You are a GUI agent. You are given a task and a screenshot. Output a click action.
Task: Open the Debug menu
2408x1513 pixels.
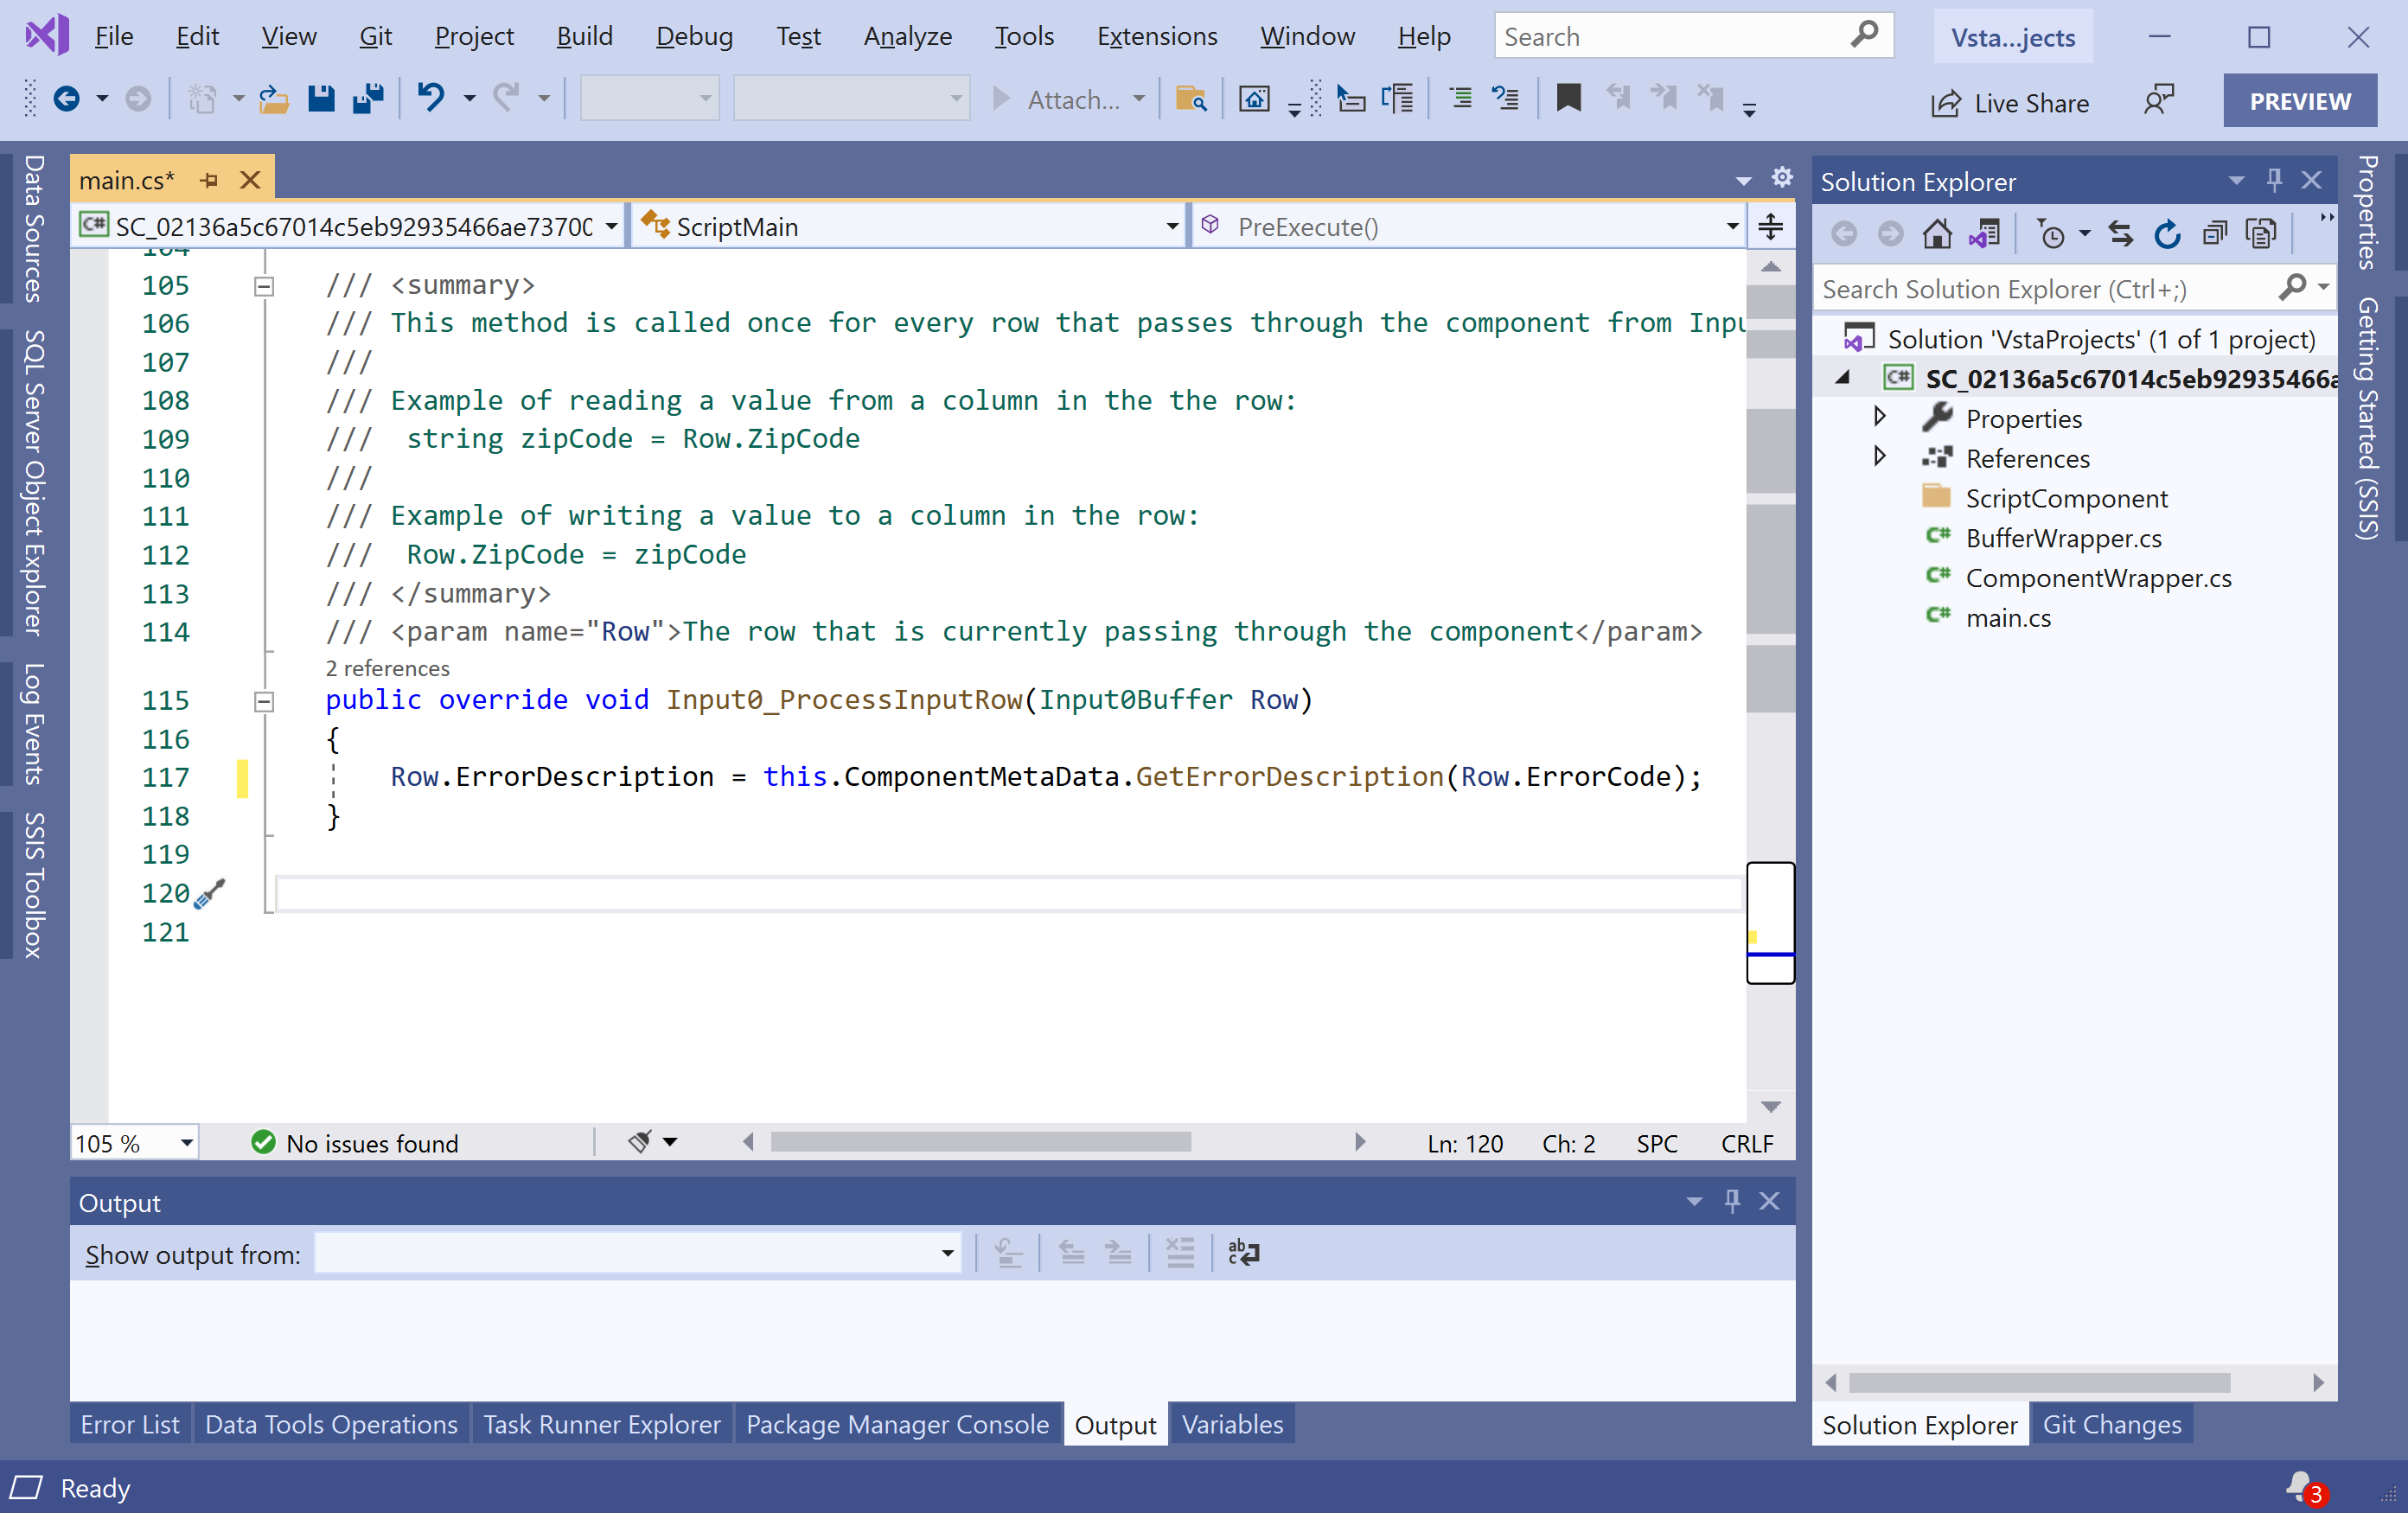694,37
